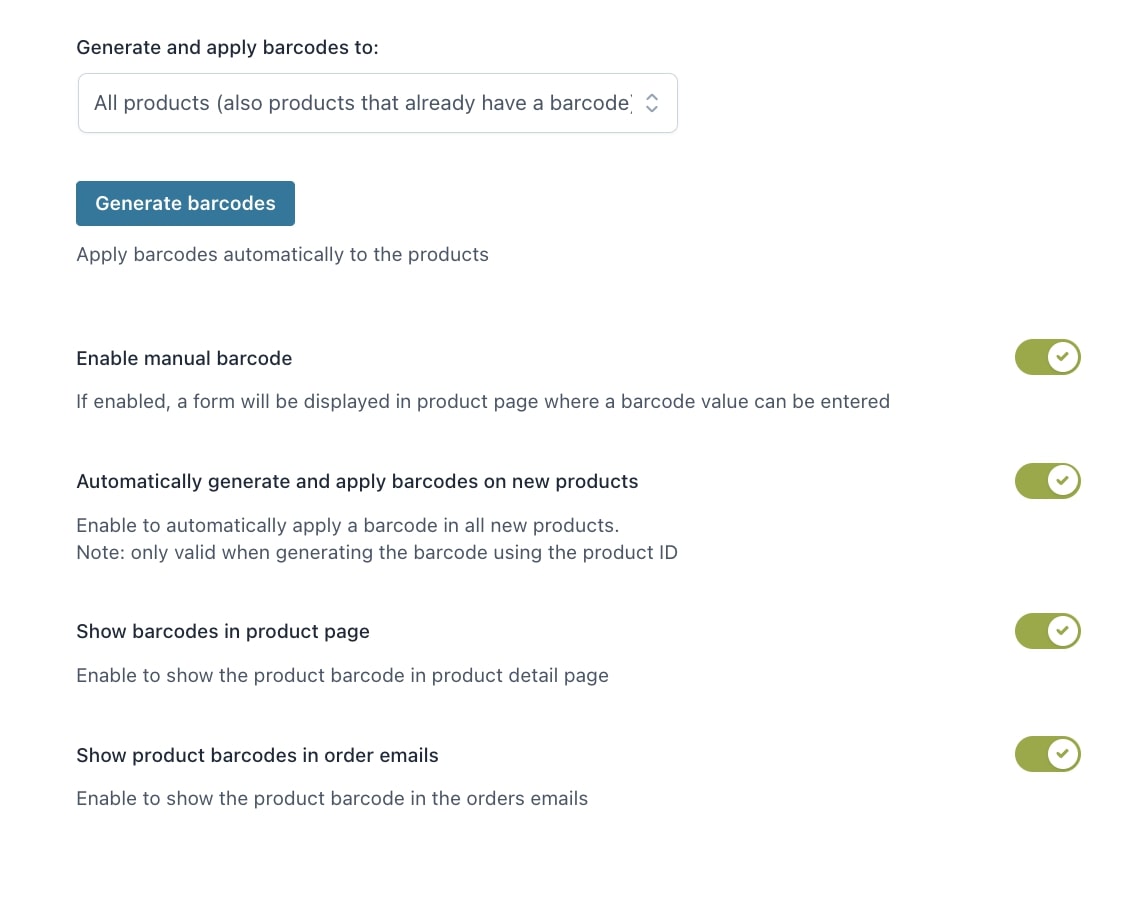Screen dimensions: 1148x904
Task: Open the 'All products' barcode target dropdown
Action: [x=377, y=102]
